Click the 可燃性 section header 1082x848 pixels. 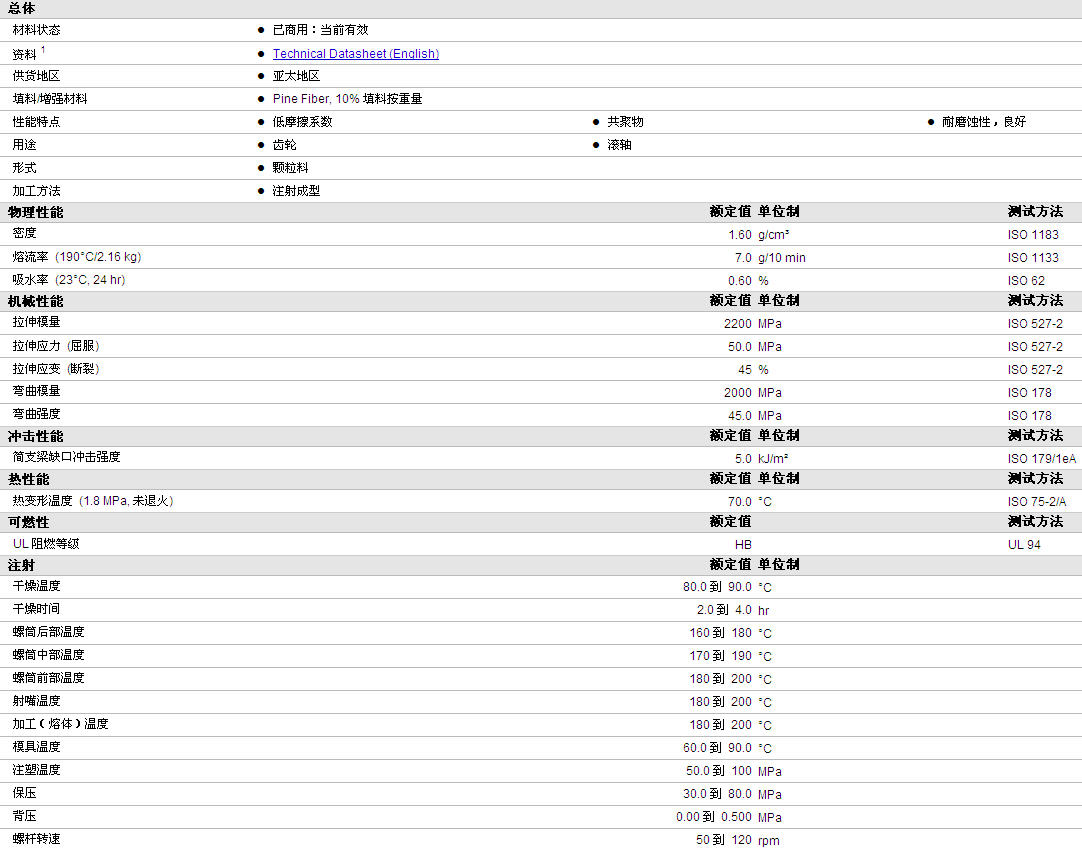[28, 522]
